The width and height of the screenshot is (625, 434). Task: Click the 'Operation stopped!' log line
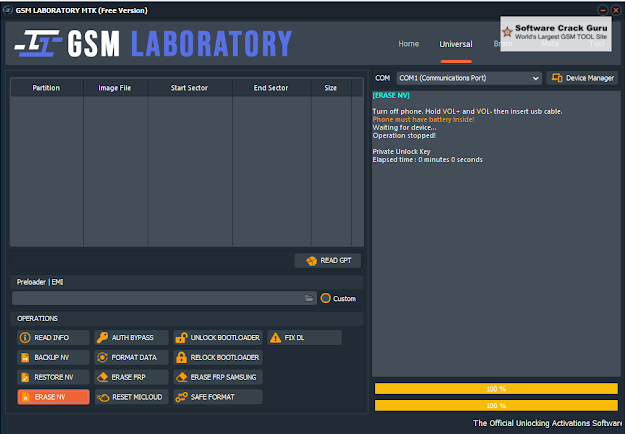coord(404,136)
